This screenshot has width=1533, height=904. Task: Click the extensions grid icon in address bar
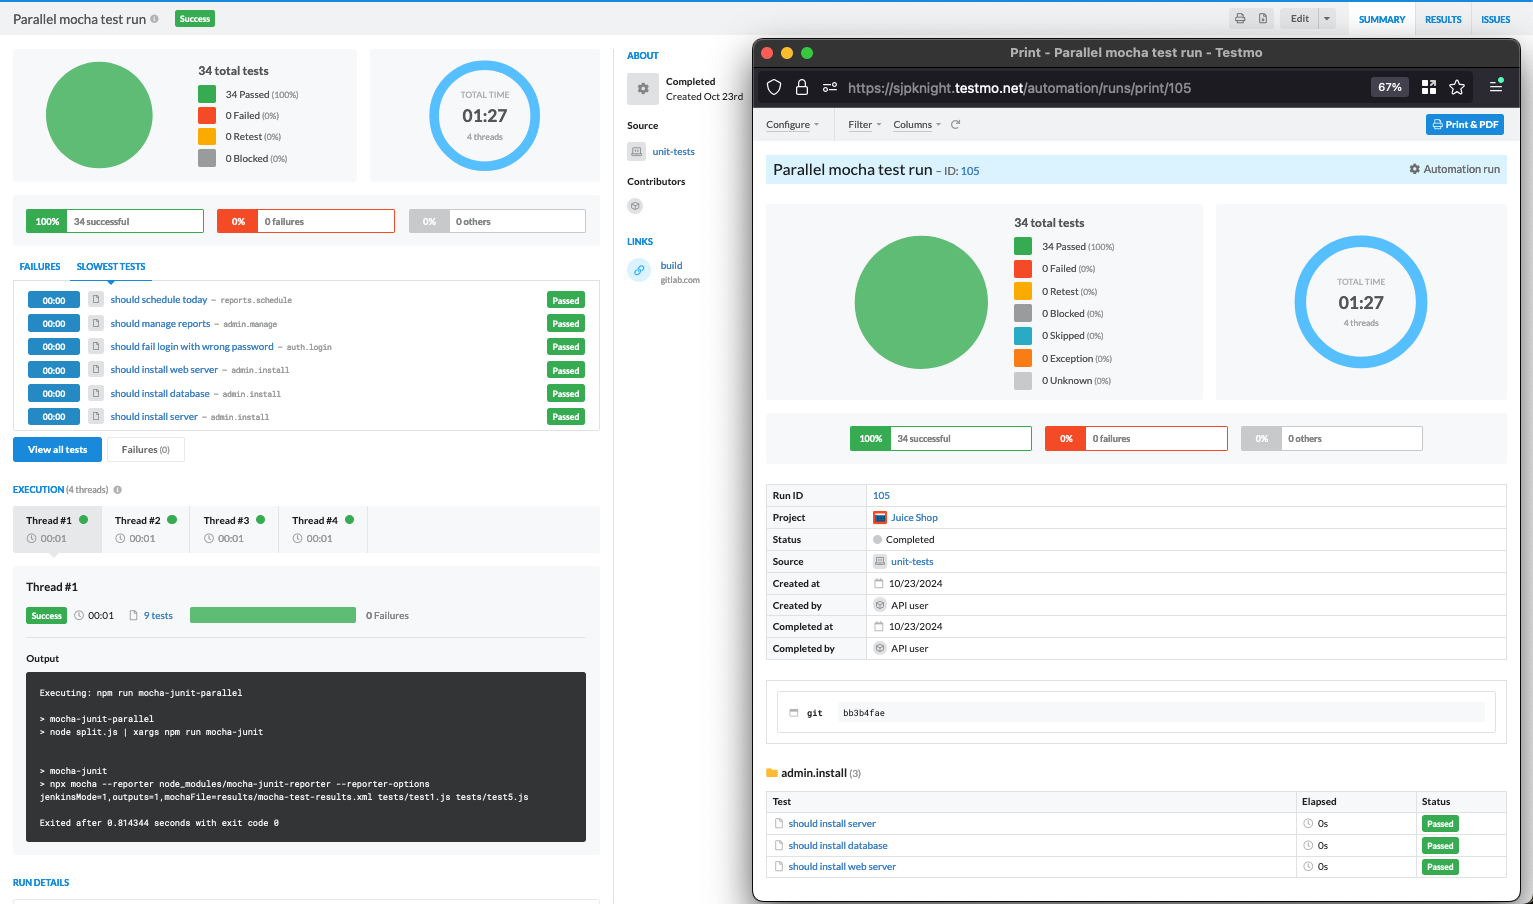click(x=1429, y=87)
